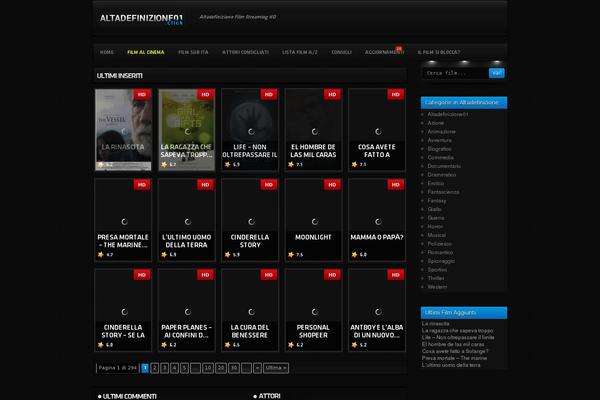Click the next page » arrow
Screen dimensions: 600x400
click(258, 368)
